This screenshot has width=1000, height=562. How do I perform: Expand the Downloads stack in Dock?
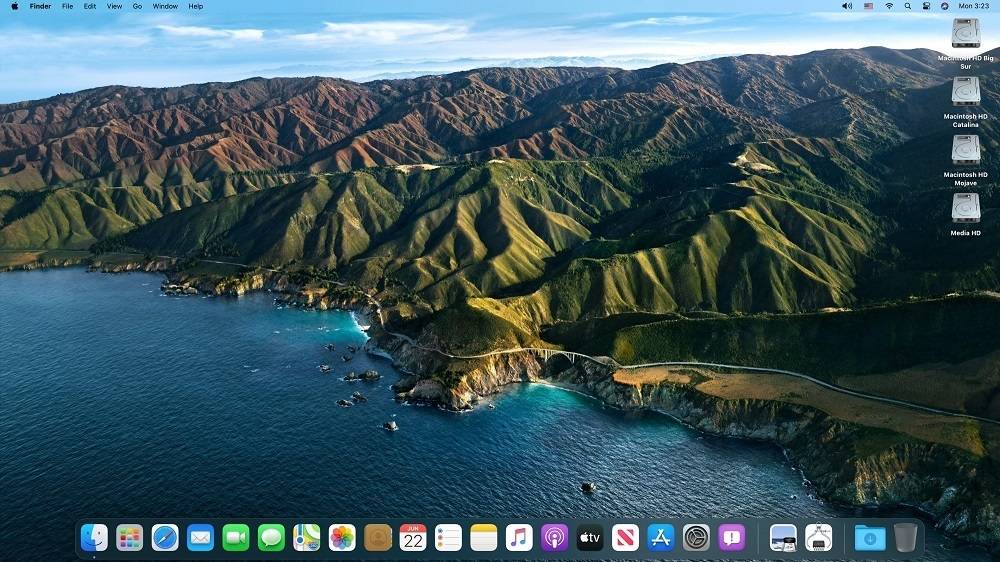(870, 537)
